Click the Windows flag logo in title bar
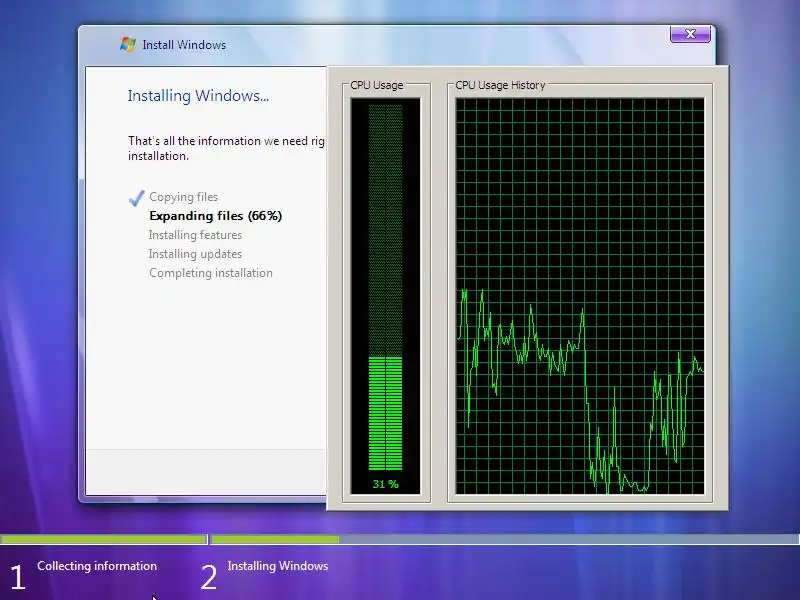Image resolution: width=800 pixels, height=600 pixels. tap(128, 44)
